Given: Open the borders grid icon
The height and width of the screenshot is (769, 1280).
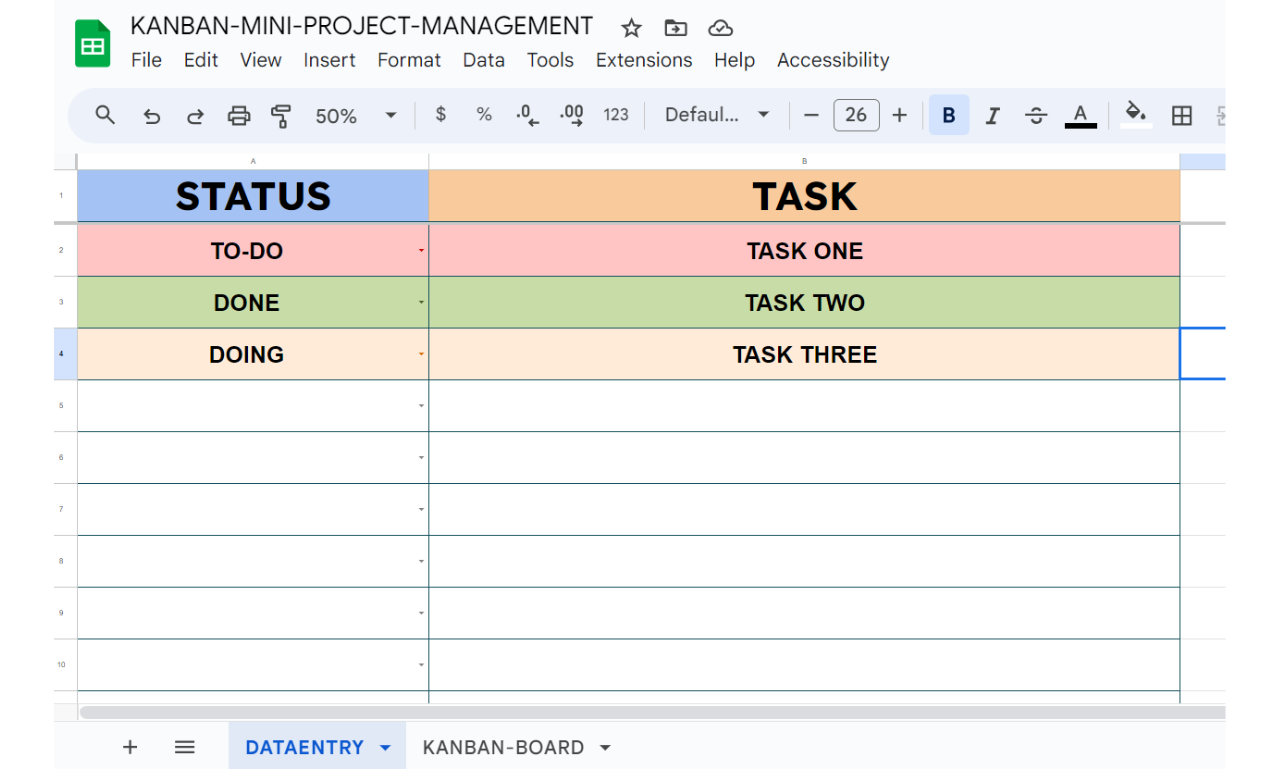Looking at the screenshot, I should point(1182,116).
